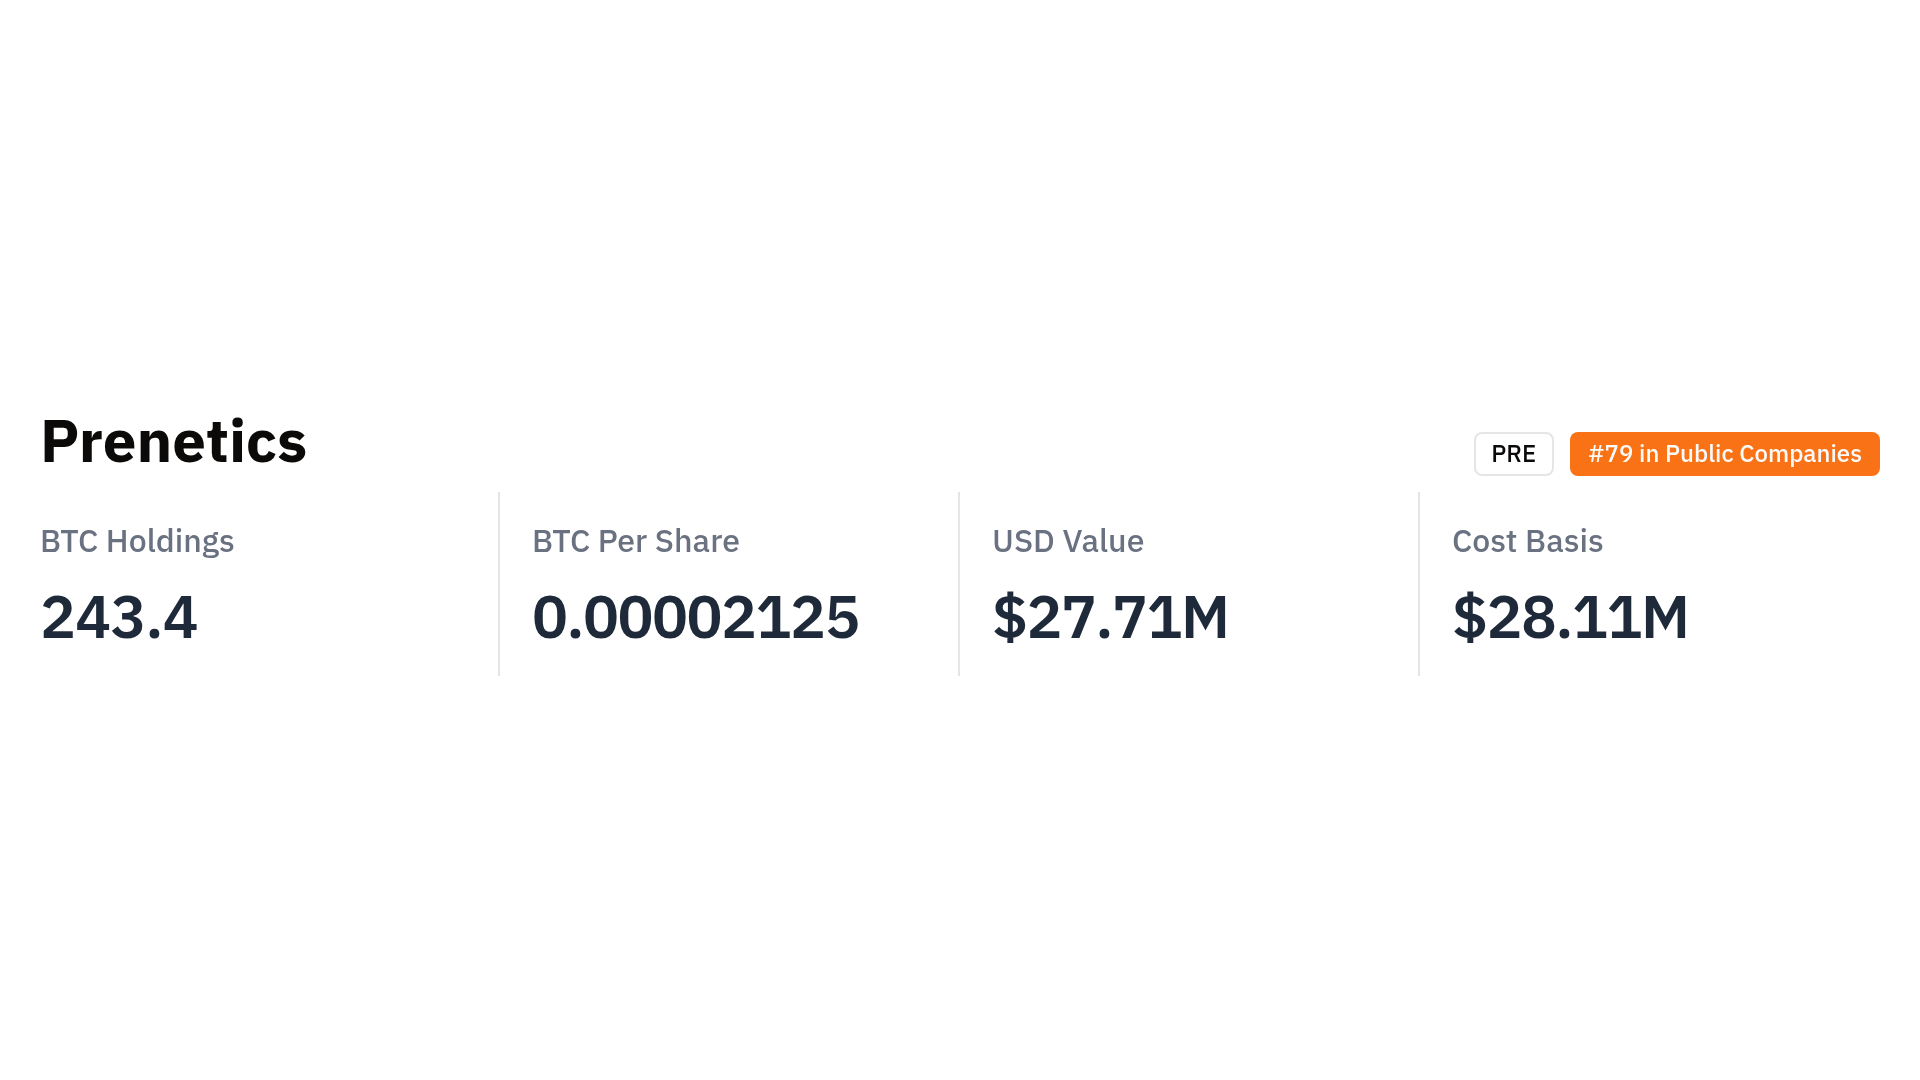Click the words Public Companies in orange badge
The image size is (1920, 1080).
(x=1763, y=454)
